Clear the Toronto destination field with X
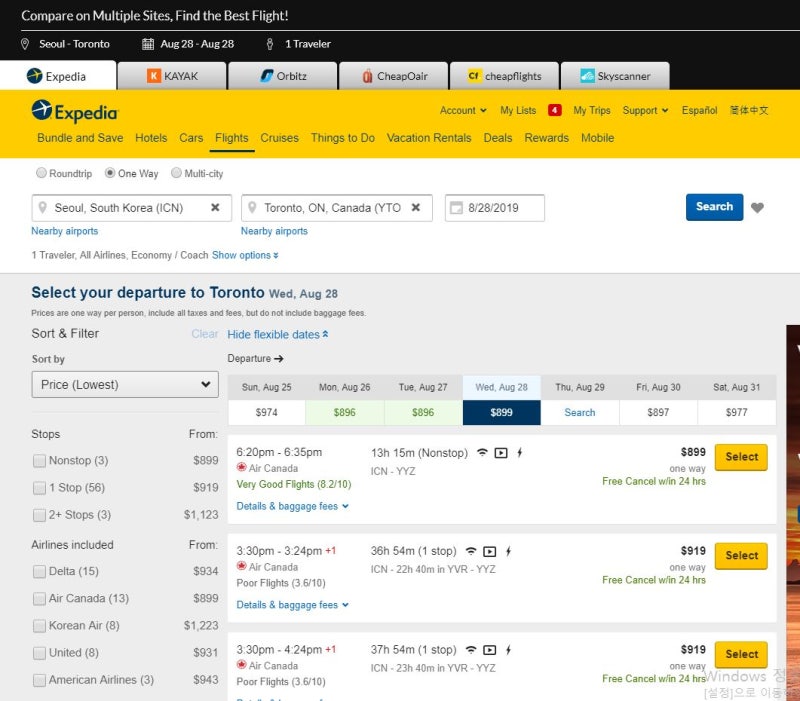The image size is (800, 701). (416, 208)
